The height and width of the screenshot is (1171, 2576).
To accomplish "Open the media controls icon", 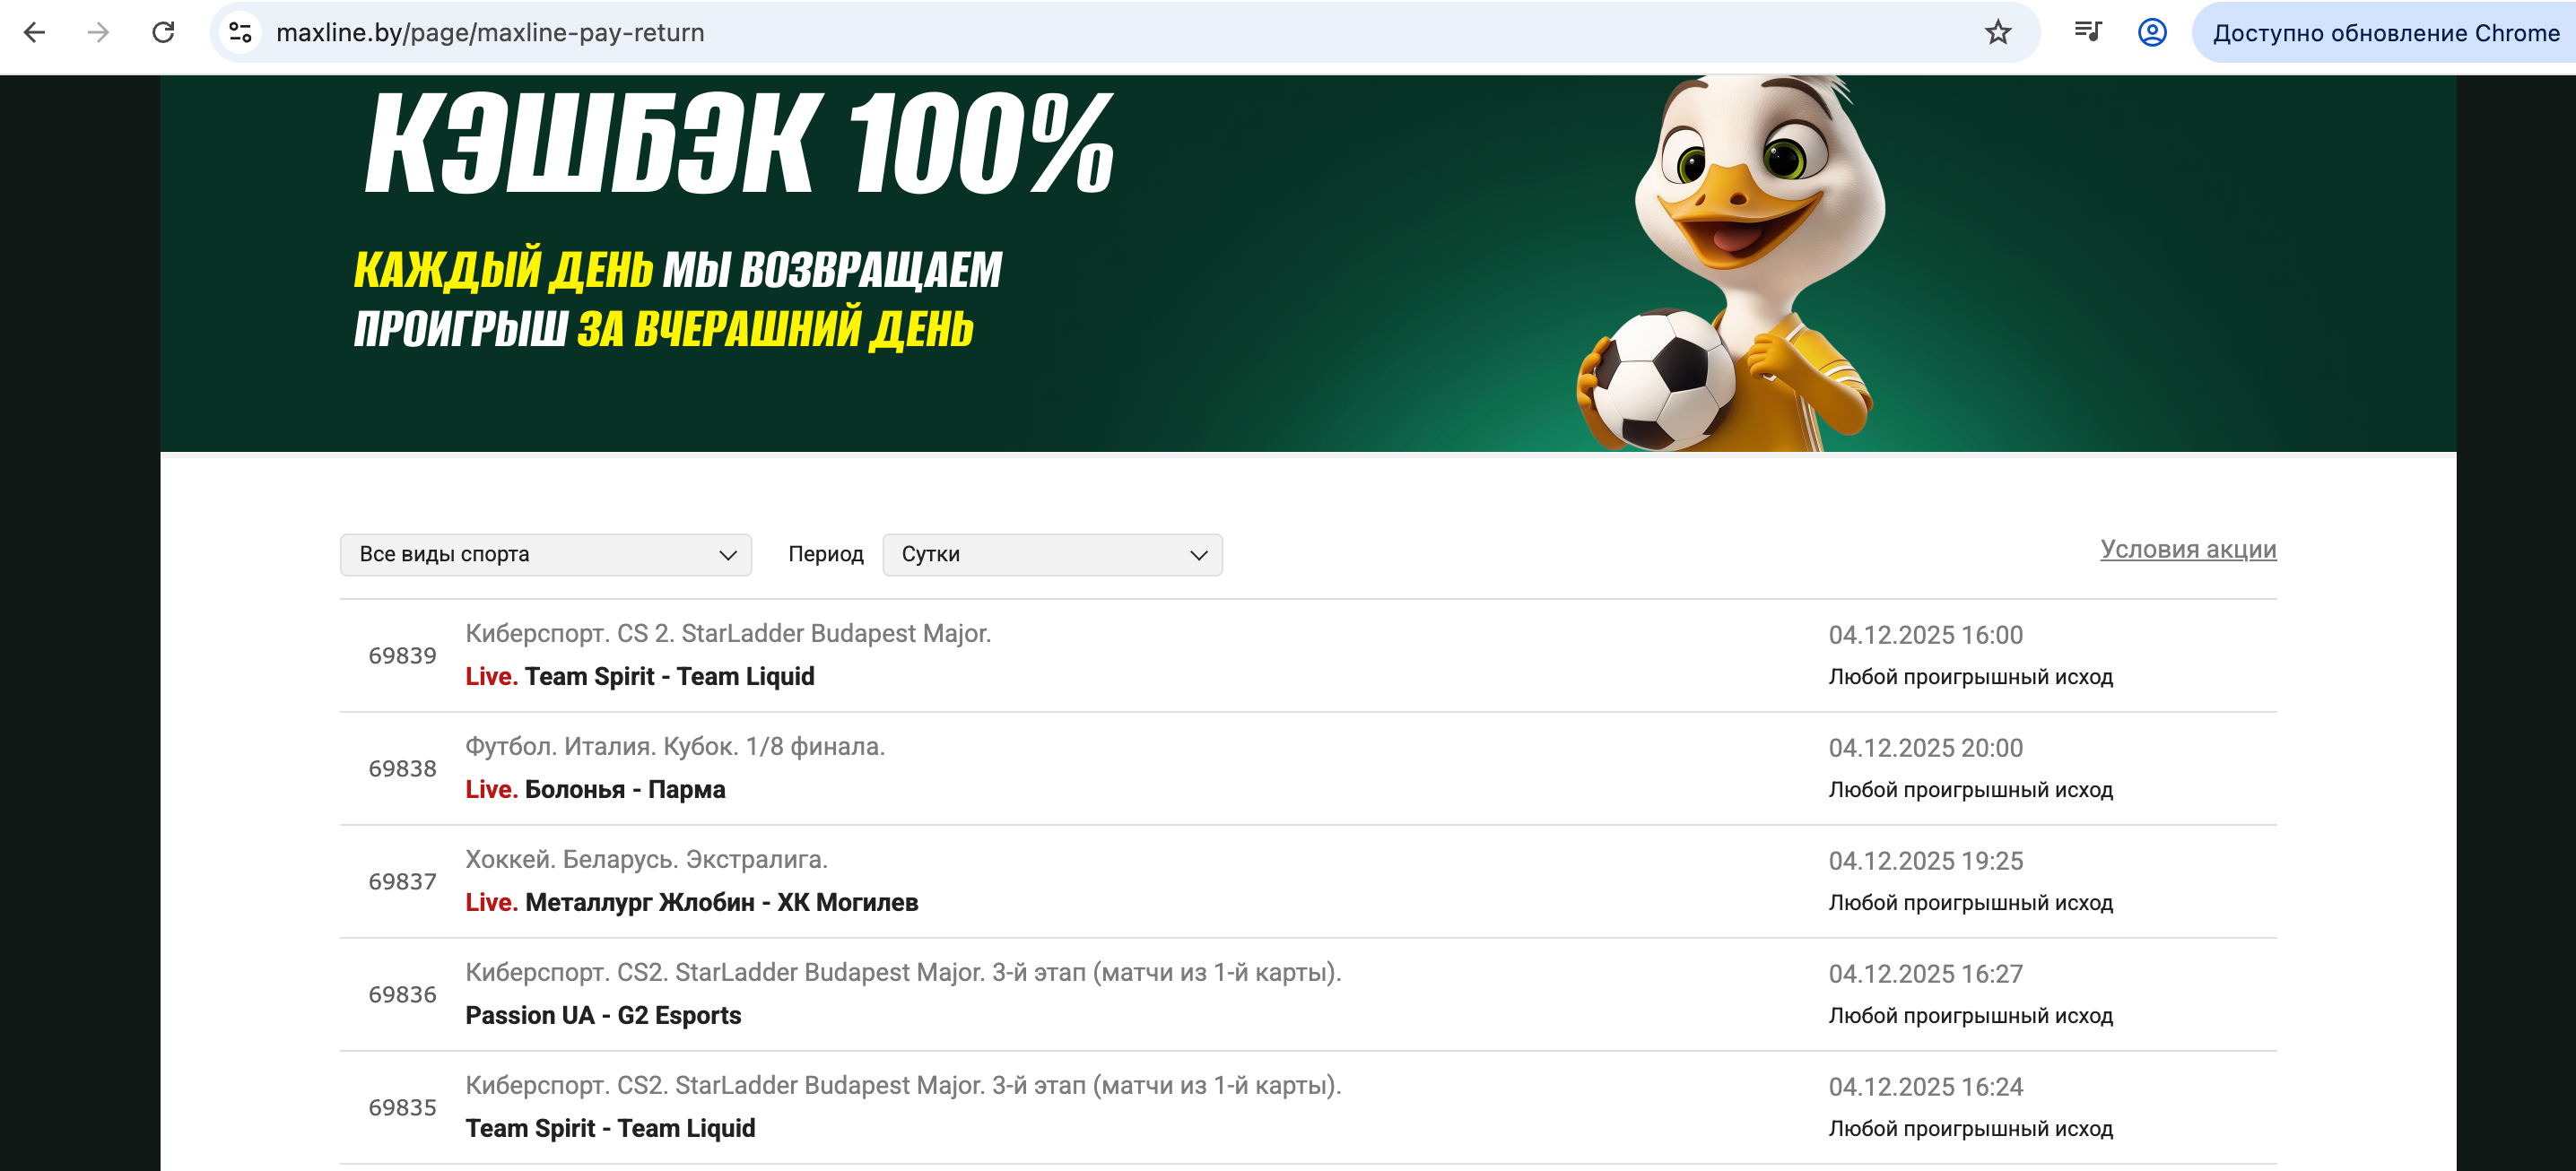I will click(x=2088, y=32).
